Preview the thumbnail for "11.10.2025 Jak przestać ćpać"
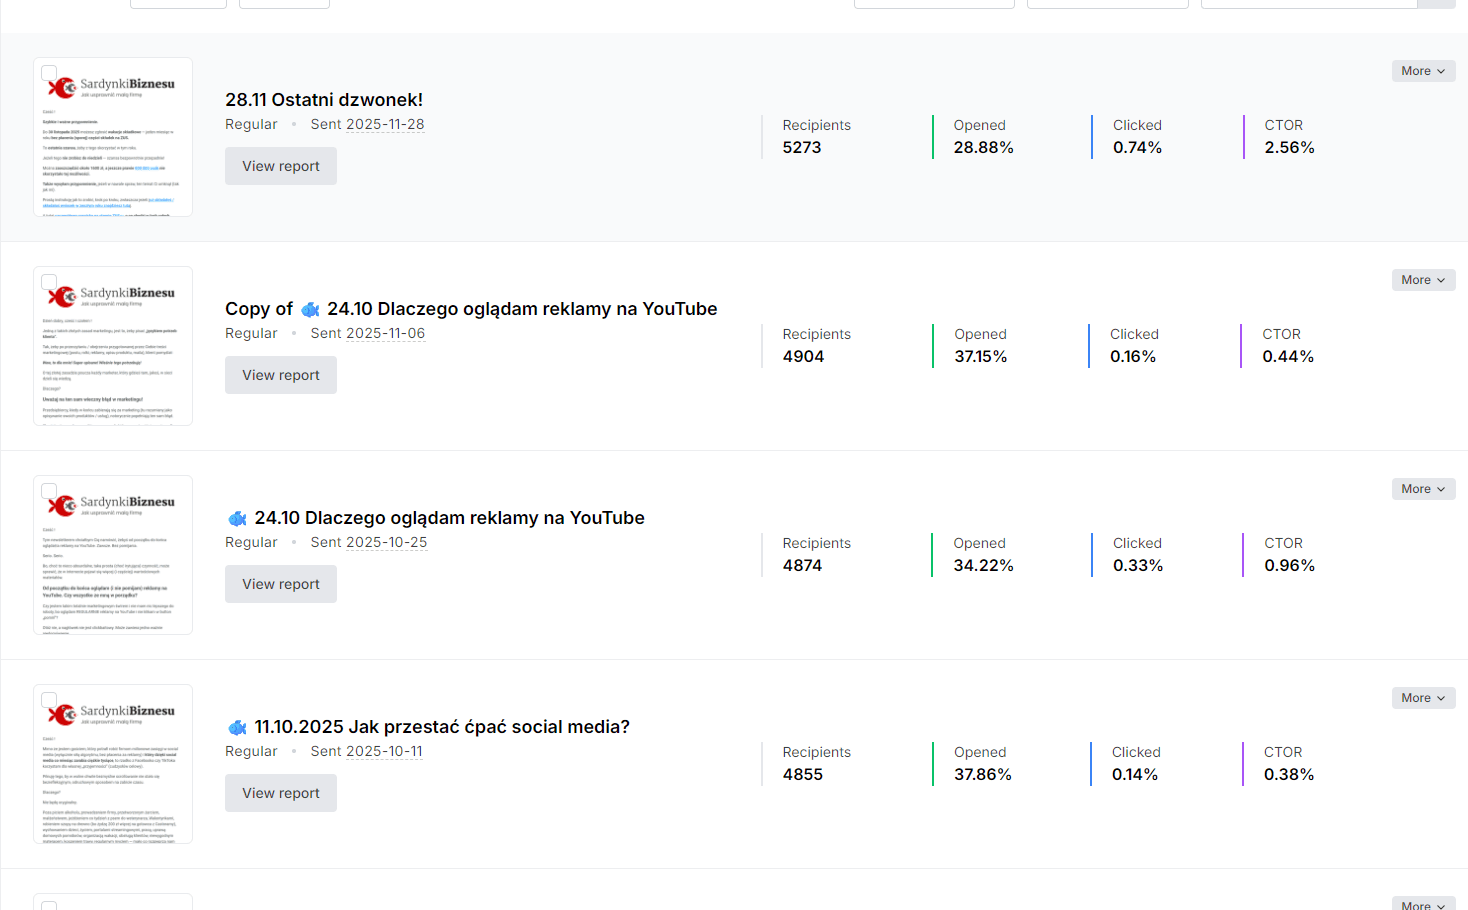This screenshot has height=910, width=1468. (x=113, y=764)
